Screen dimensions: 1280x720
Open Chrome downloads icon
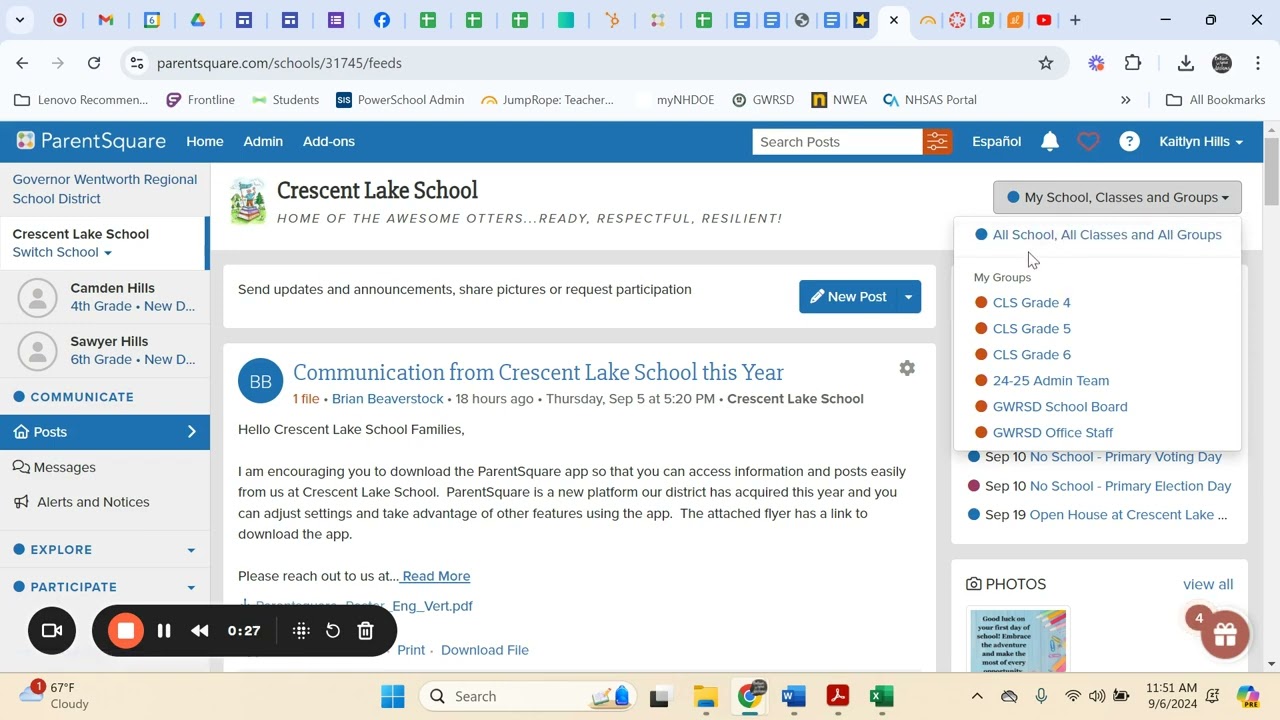click(x=1186, y=63)
